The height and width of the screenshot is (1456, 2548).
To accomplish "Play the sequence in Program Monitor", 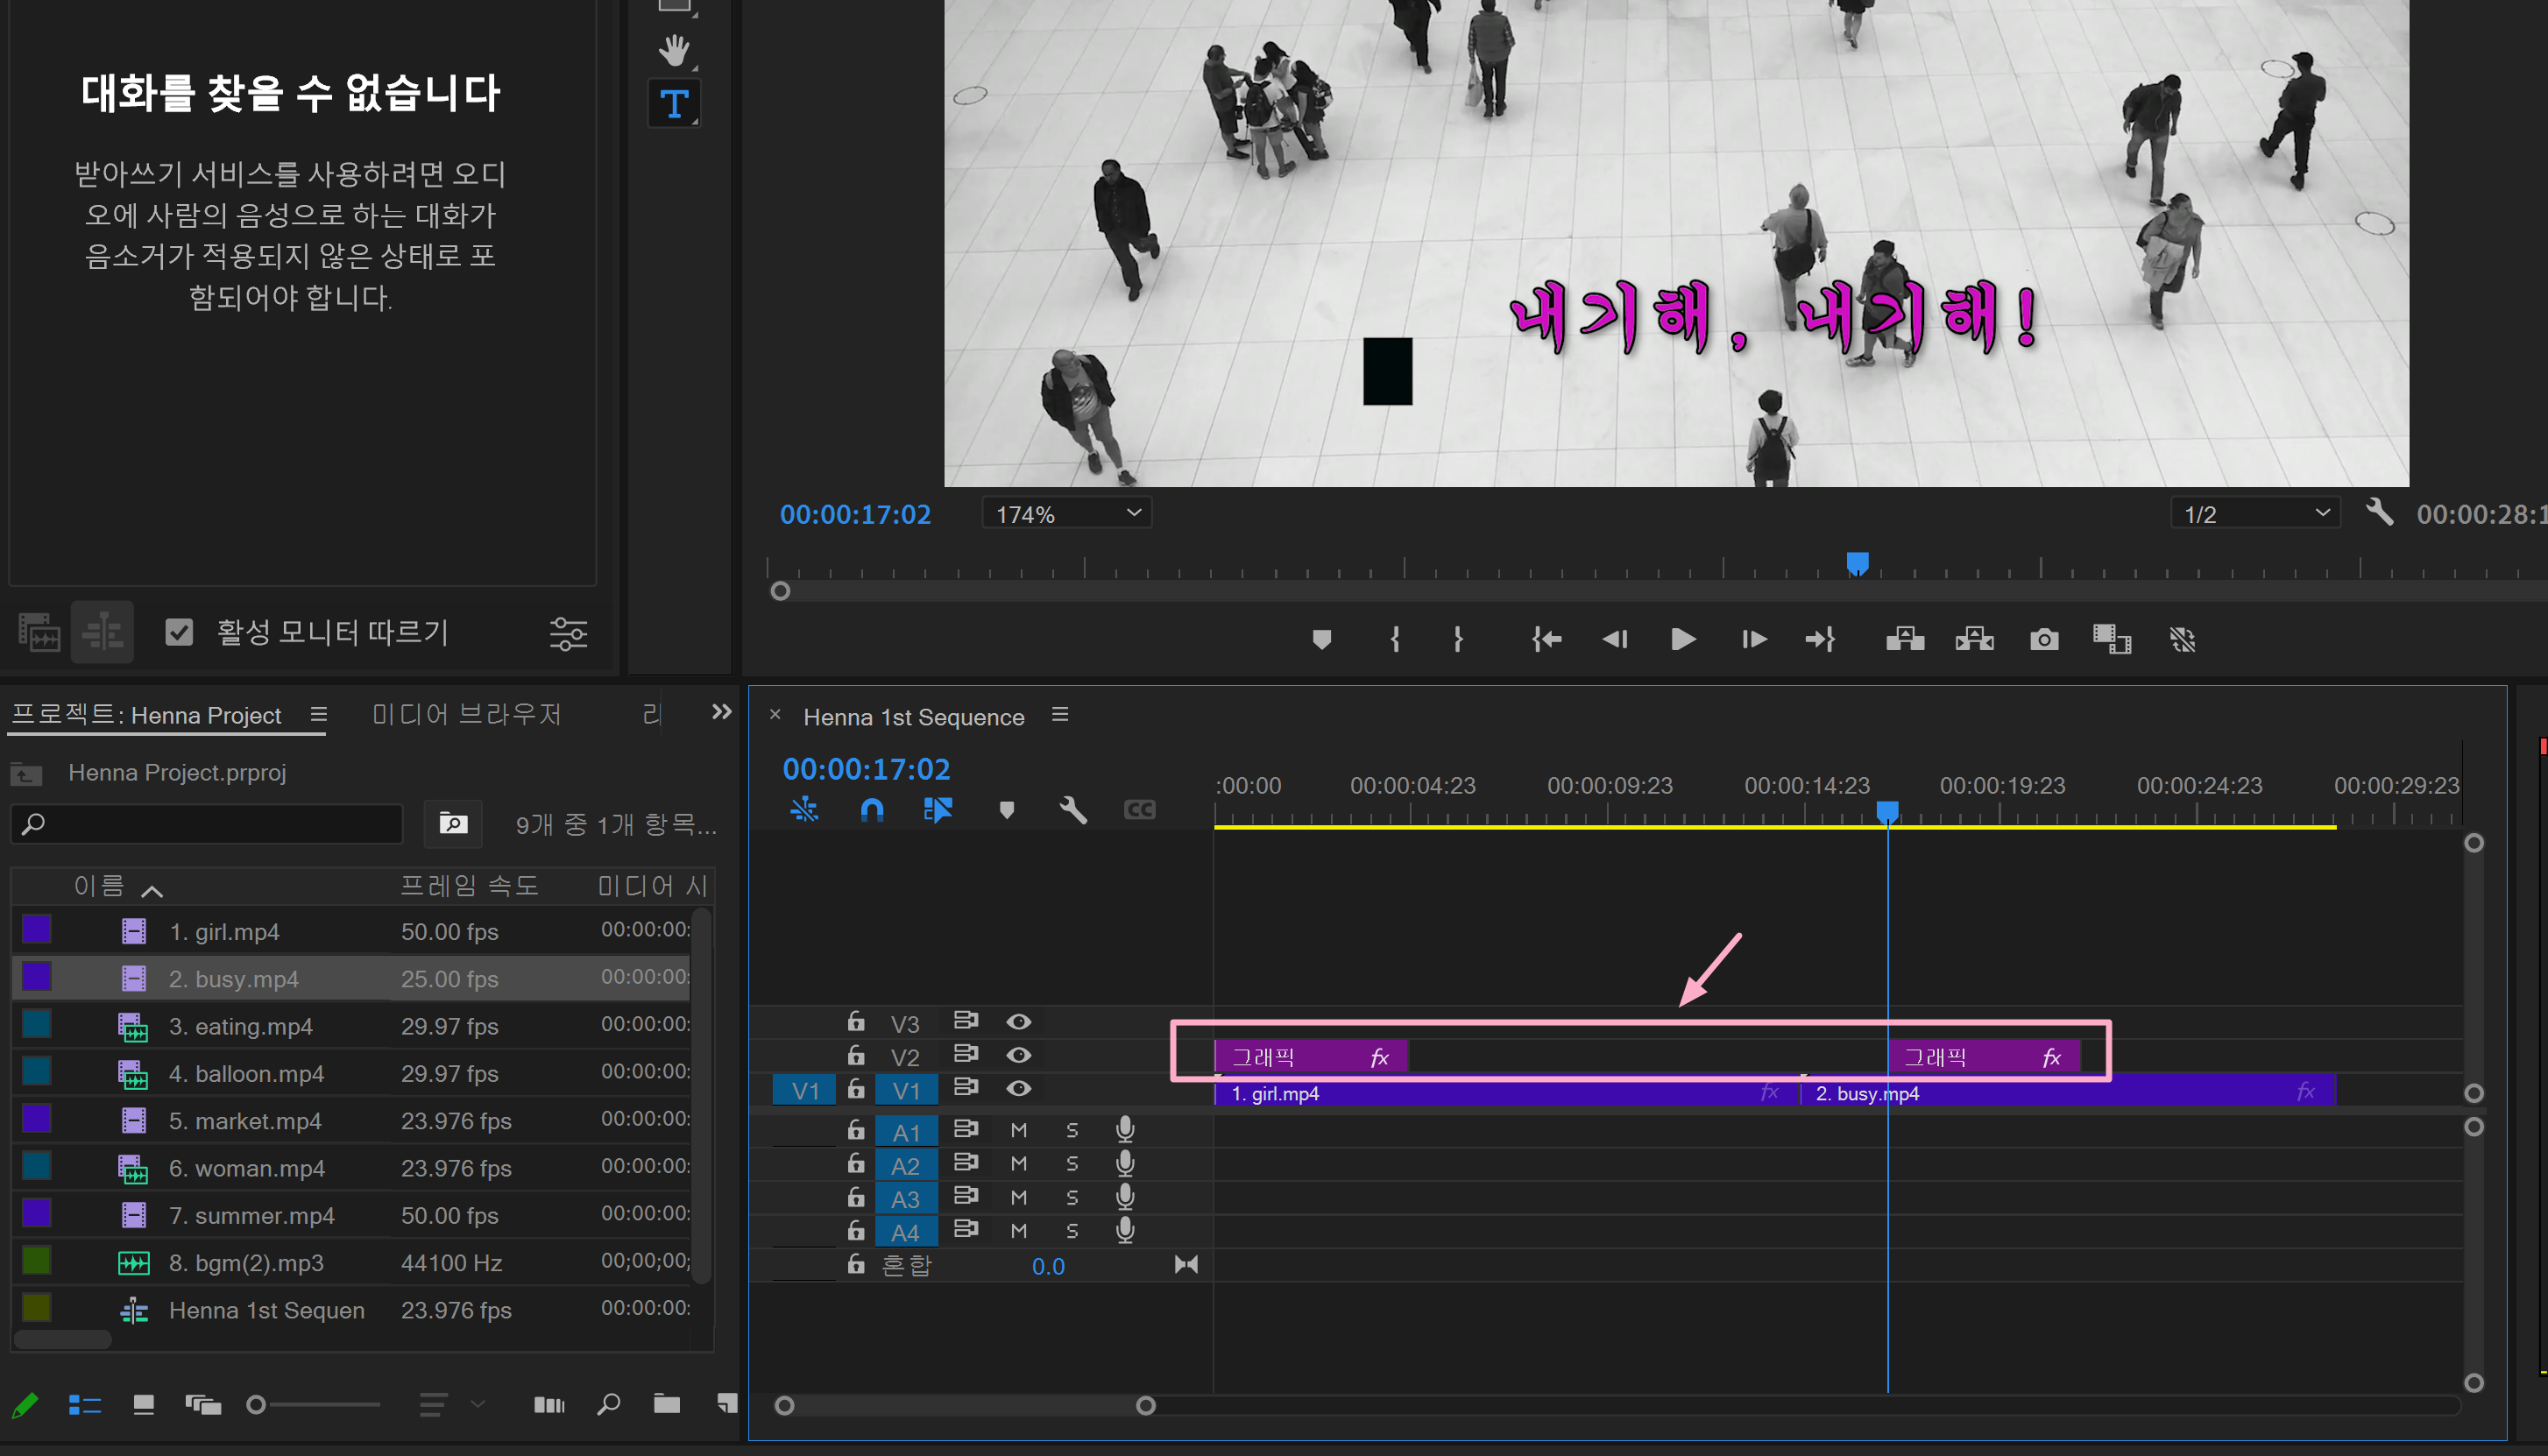I will click(x=1683, y=639).
